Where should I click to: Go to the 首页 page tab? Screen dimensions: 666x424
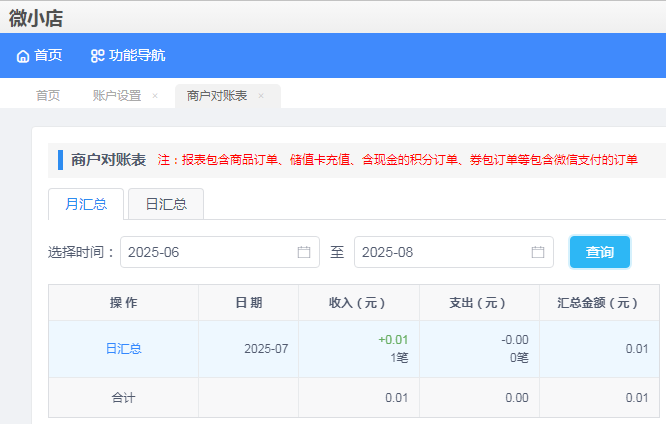pyautogui.click(x=48, y=96)
